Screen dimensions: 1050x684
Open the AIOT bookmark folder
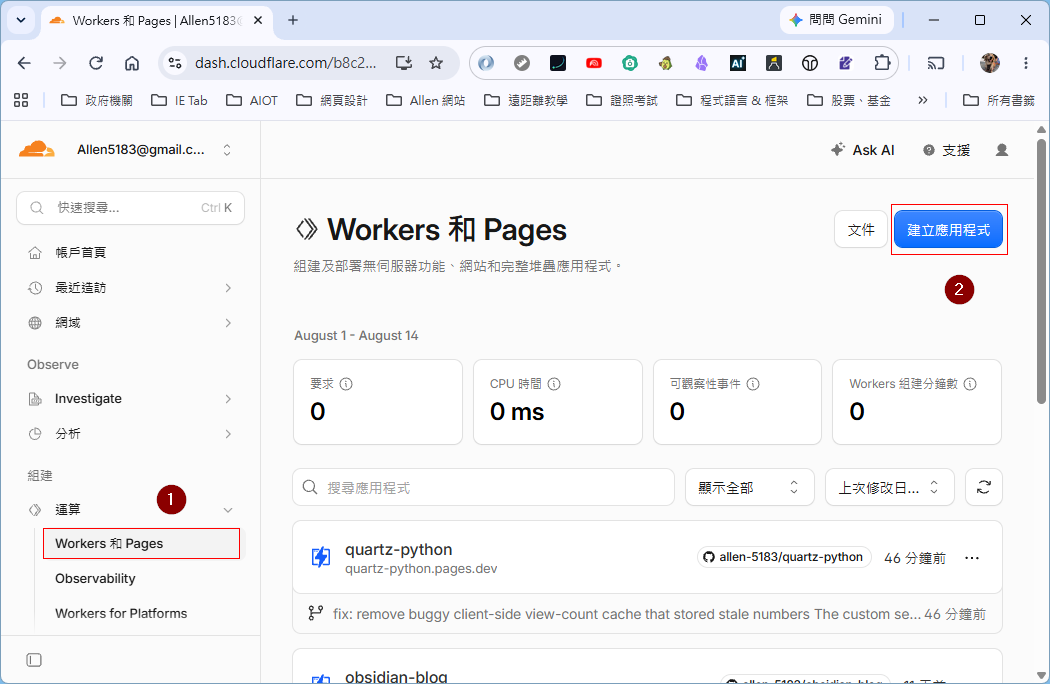point(252,100)
